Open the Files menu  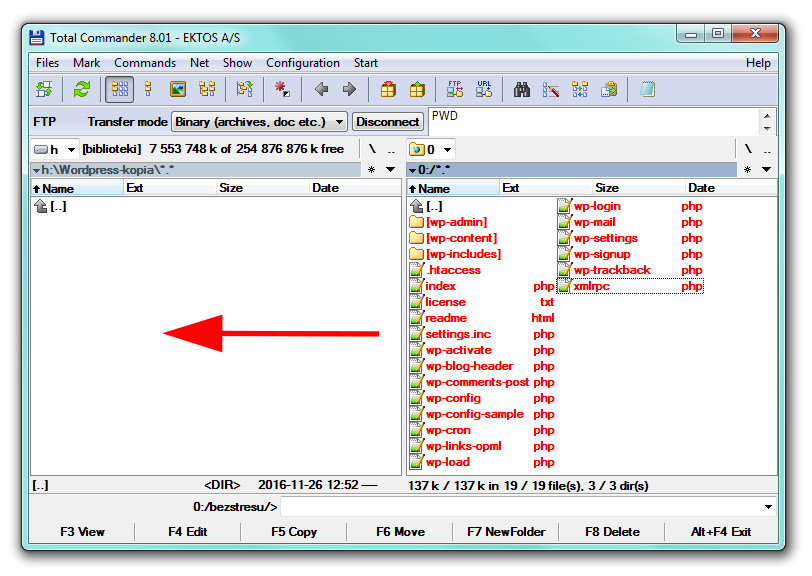coord(48,63)
